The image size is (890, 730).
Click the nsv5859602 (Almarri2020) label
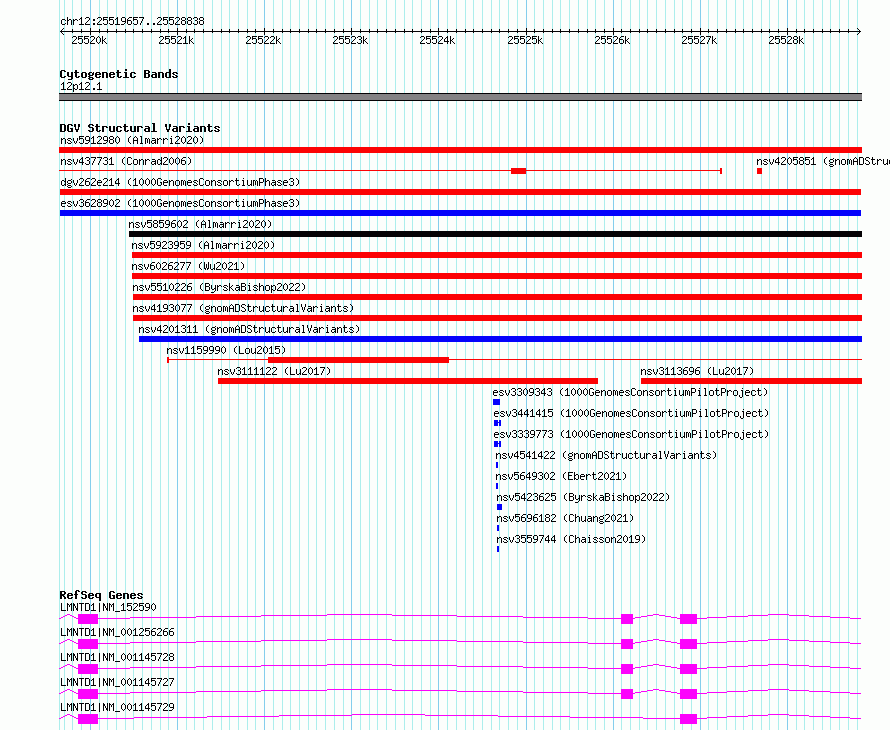200,224
